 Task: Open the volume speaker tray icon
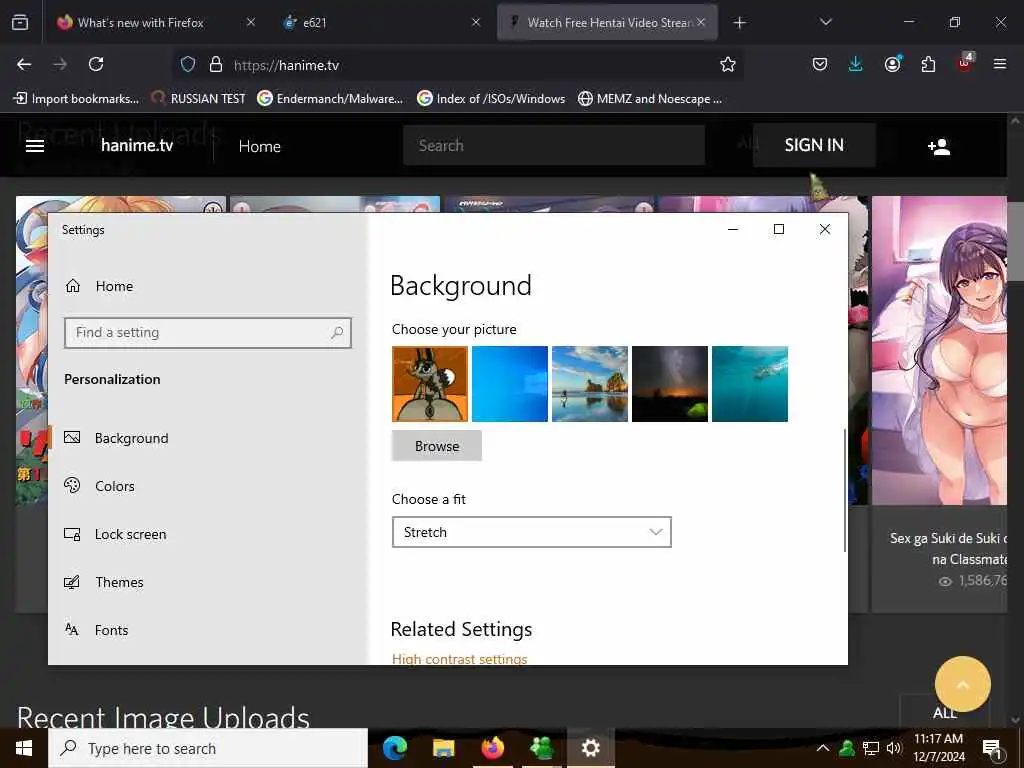tap(893, 748)
